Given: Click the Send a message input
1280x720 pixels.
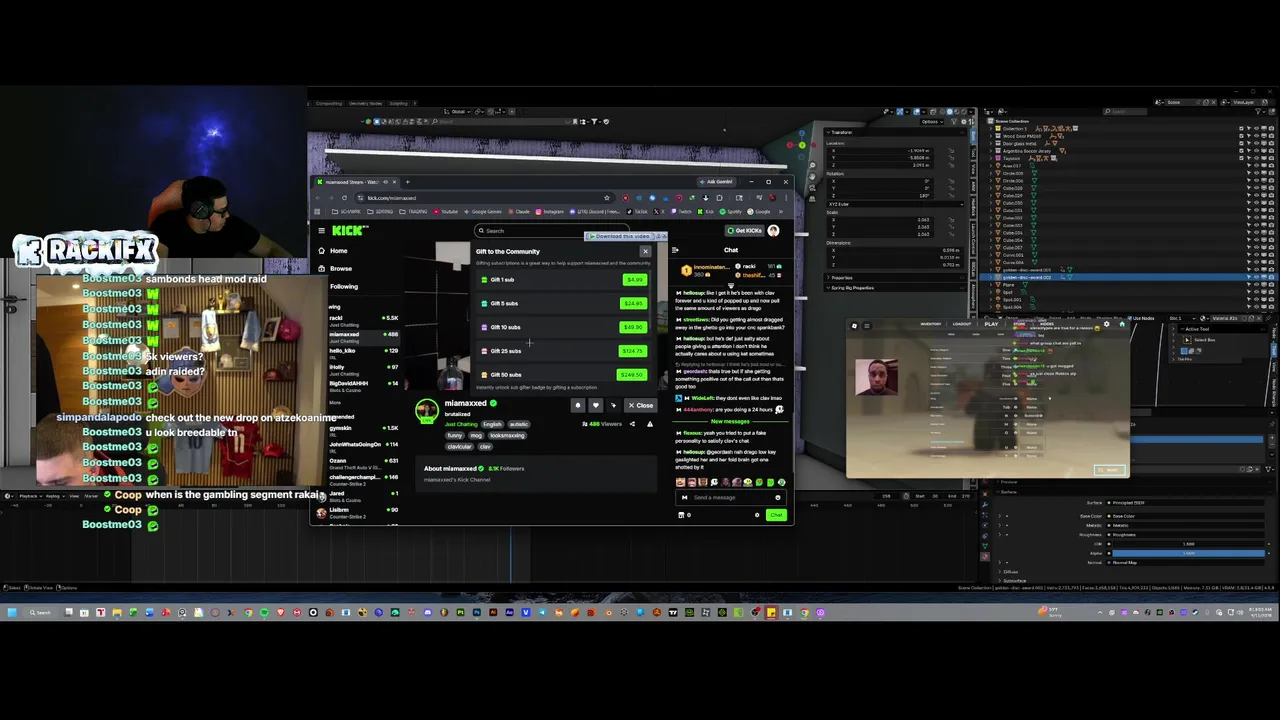Looking at the screenshot, I should pyautogui.click(x=731, y=497).
